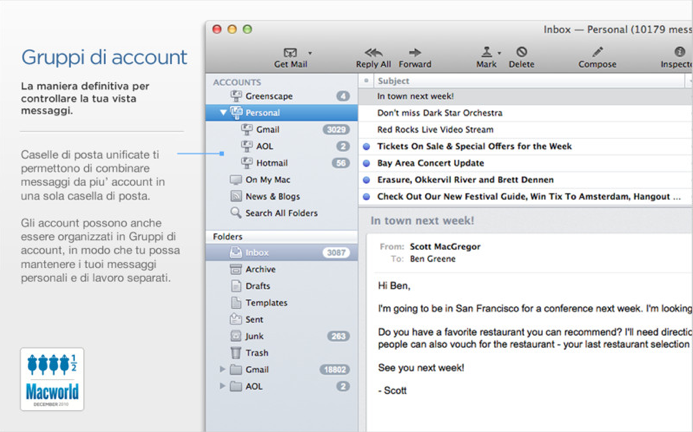
Task: Click the yellow minimize window button
Action: (232, 29)
